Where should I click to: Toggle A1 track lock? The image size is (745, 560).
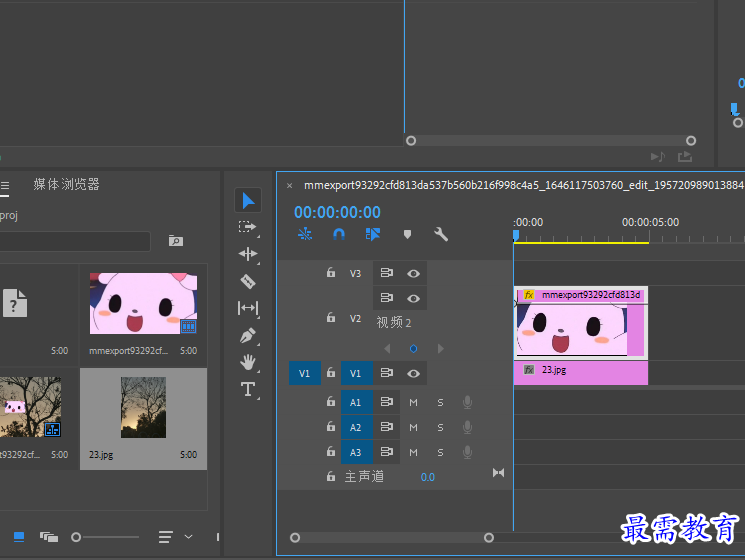[331, 402]
